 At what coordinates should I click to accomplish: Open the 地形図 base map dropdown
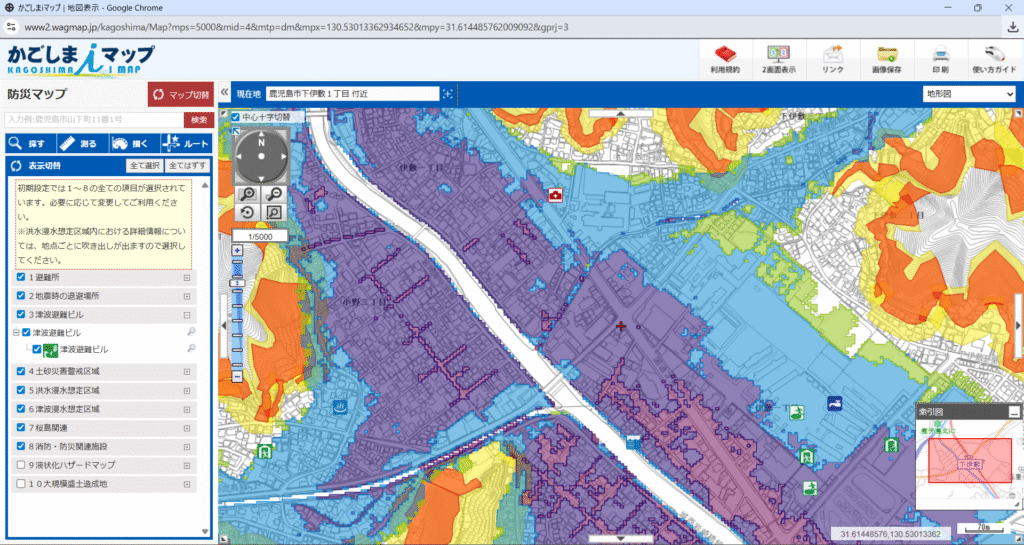tap(968, 94)
